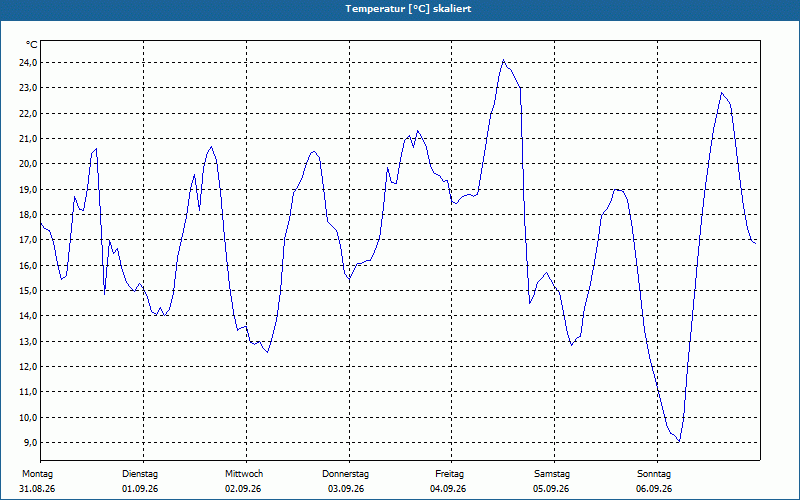The image size is (800, 500).
Task: Click the 22,0 y-axis label
Action: click(28, 113)
